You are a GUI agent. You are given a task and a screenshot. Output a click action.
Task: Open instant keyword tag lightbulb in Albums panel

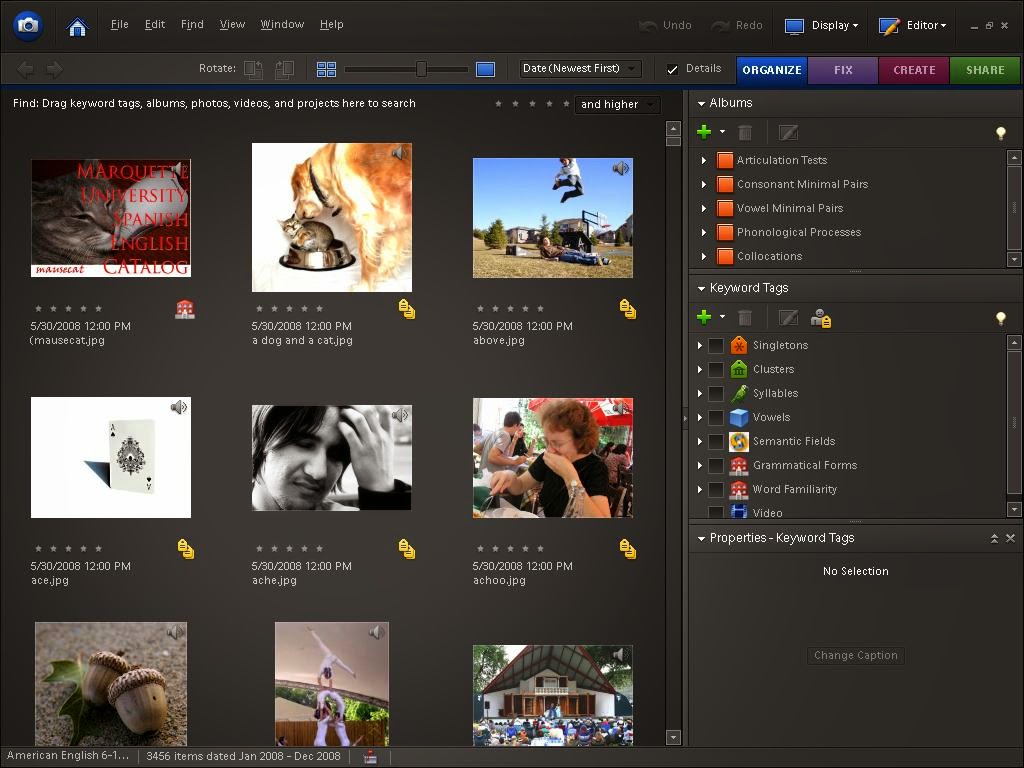click(1000, 132)
